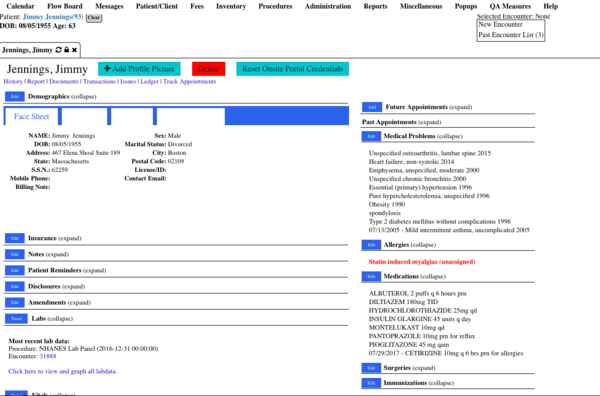Edit the Immunizations section
The height and width of the screenshot is (396, 600).
tap(371, 383)
